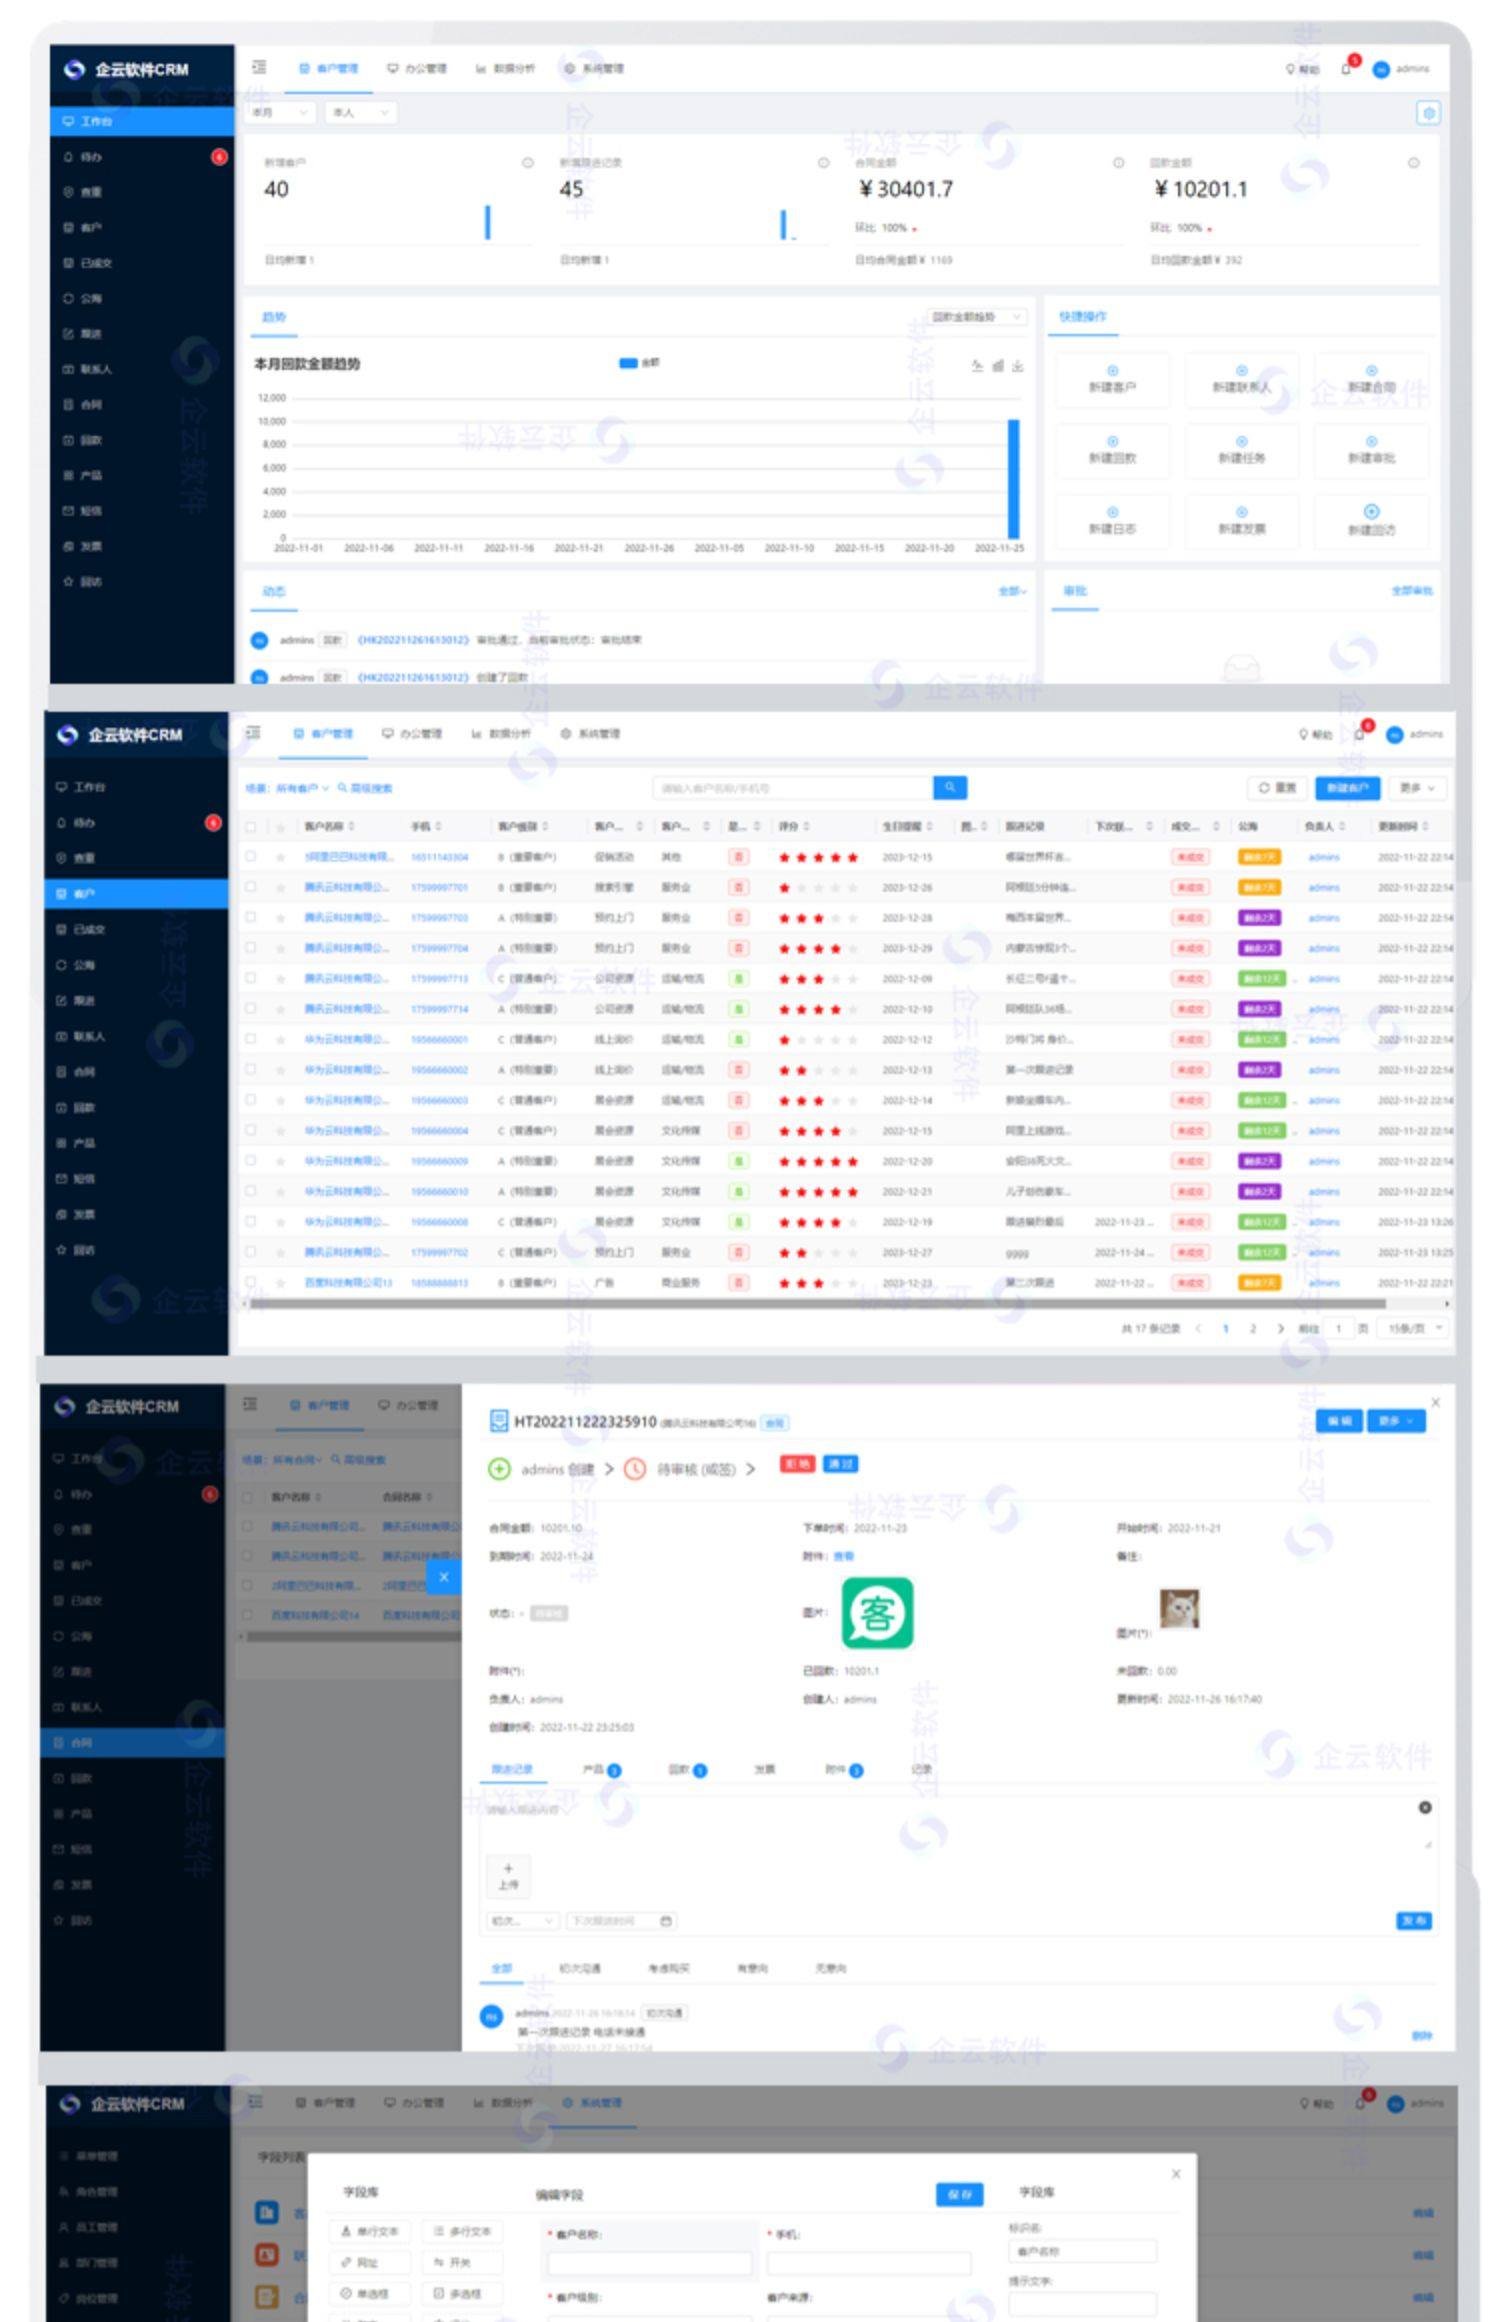Toggle favorite star for row with record 9999

point(281,1253)
